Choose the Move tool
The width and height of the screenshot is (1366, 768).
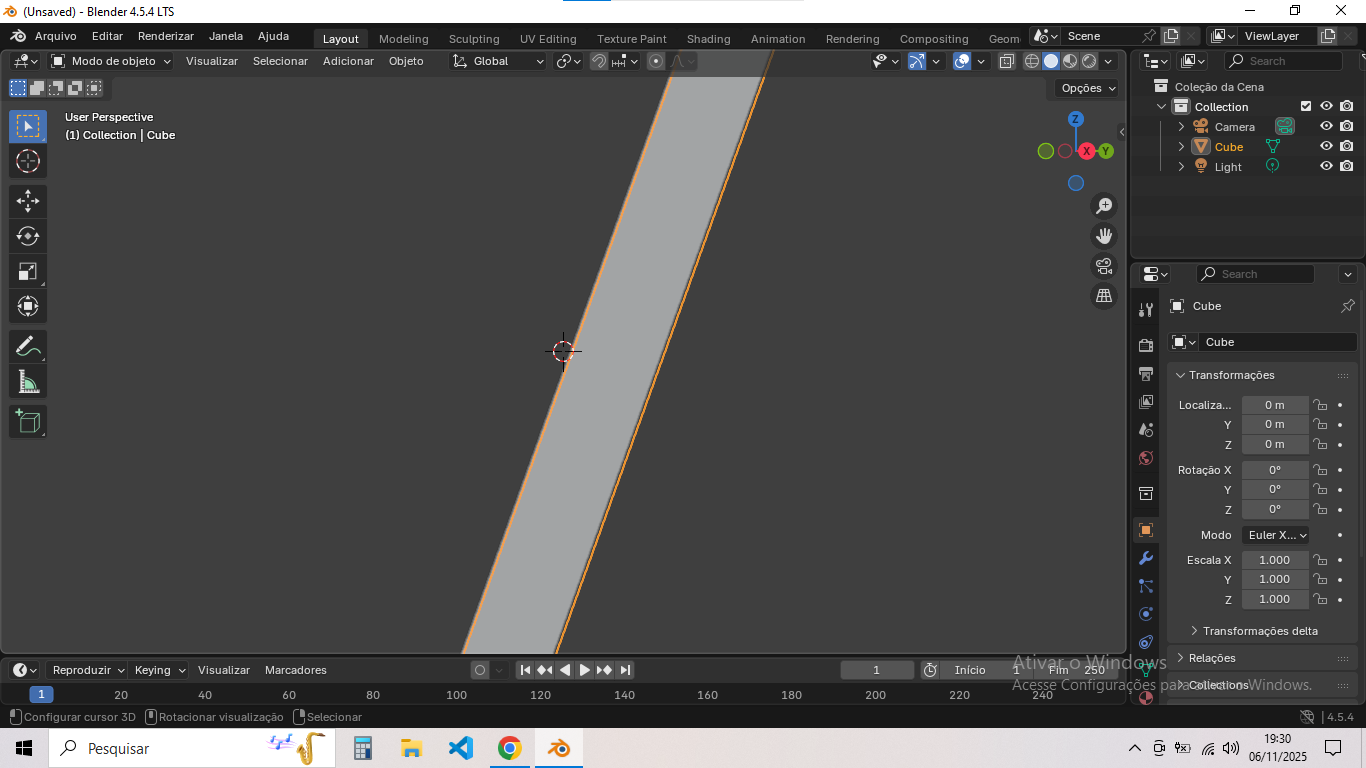click(x=28, y=201)
